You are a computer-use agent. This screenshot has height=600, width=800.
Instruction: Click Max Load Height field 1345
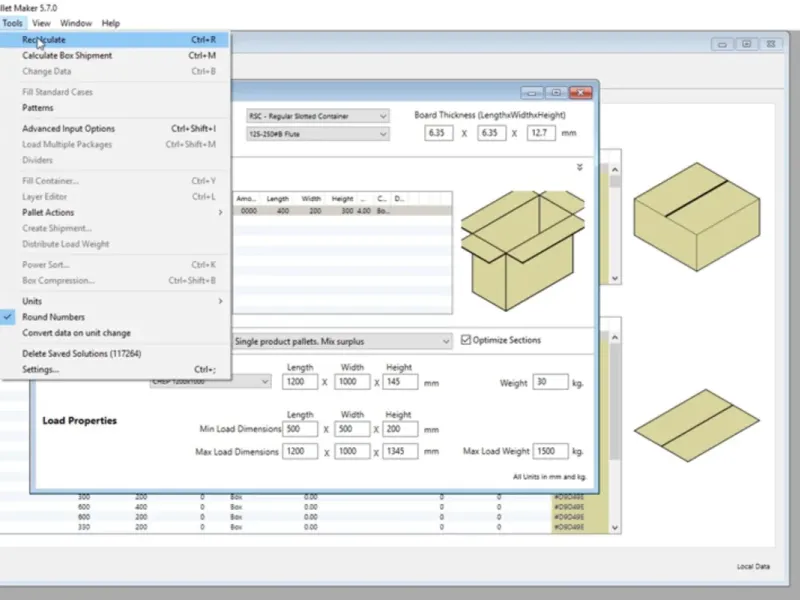[x=400, y=452]
